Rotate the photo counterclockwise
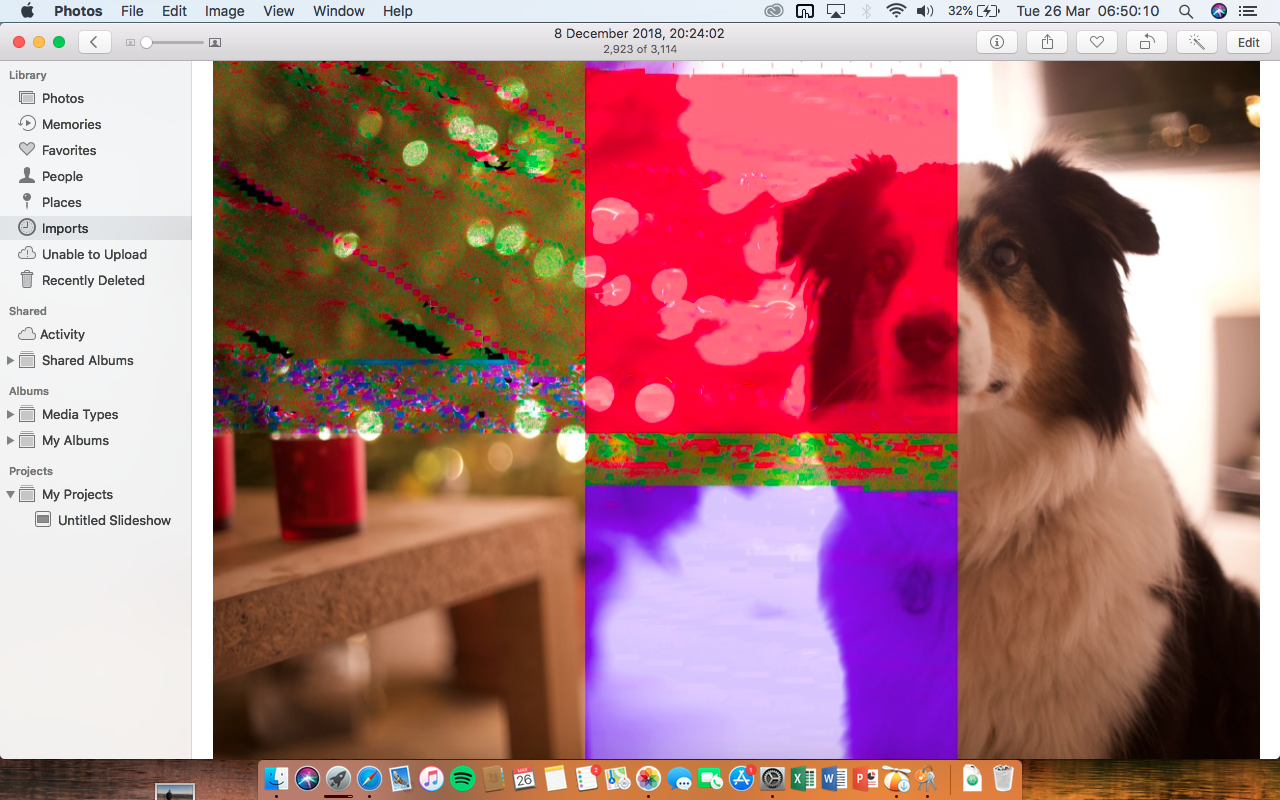Viewport: 1280px width, 800px height. coord(1147,42)
